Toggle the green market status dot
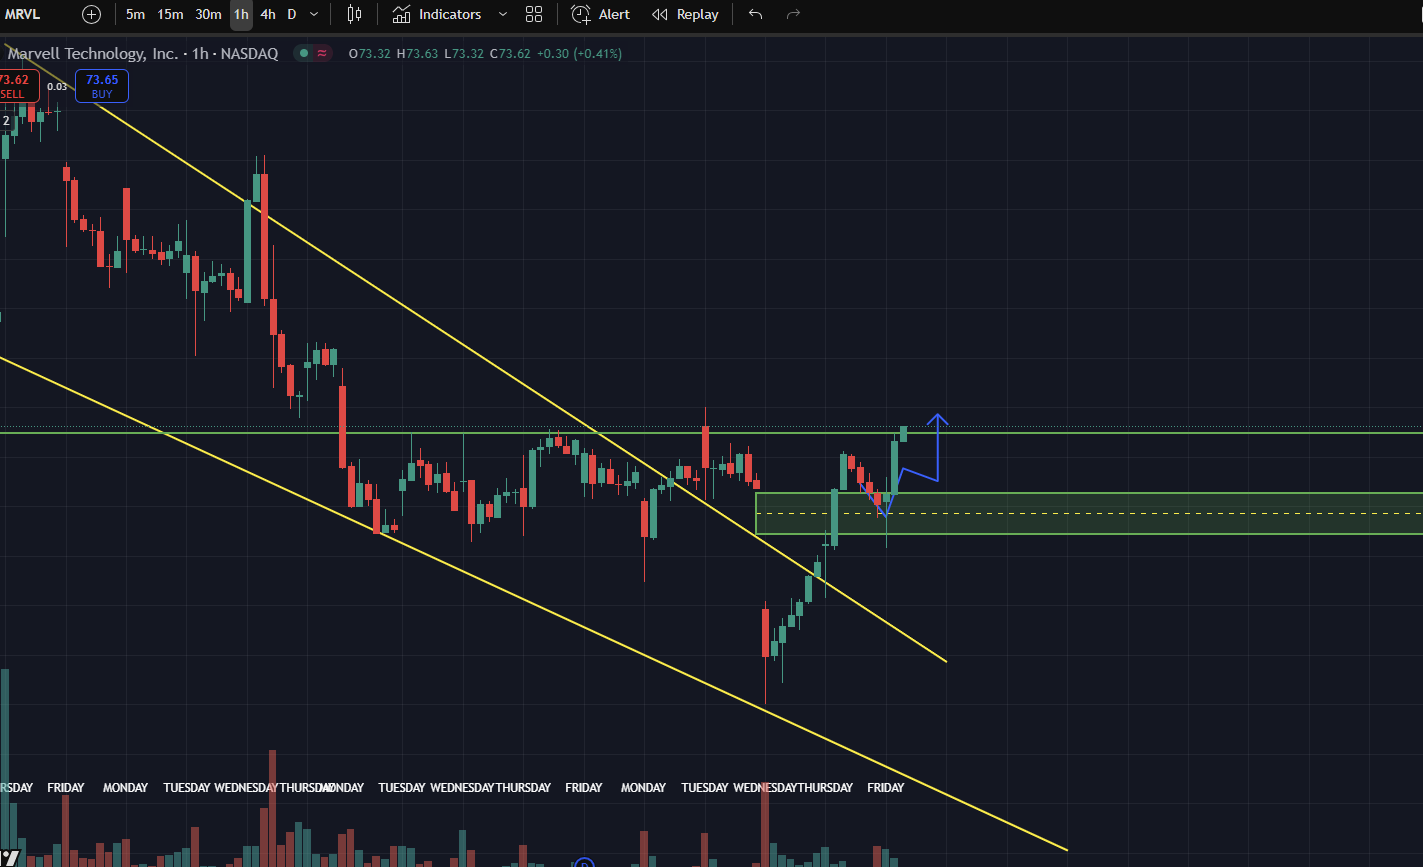Screen dimensions: 1423x867 302,53
